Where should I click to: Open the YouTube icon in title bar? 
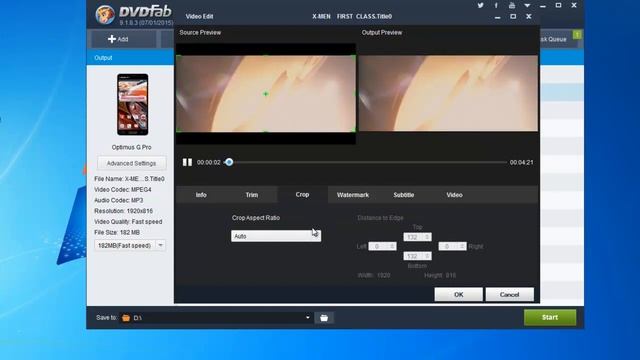click(511, 5)
